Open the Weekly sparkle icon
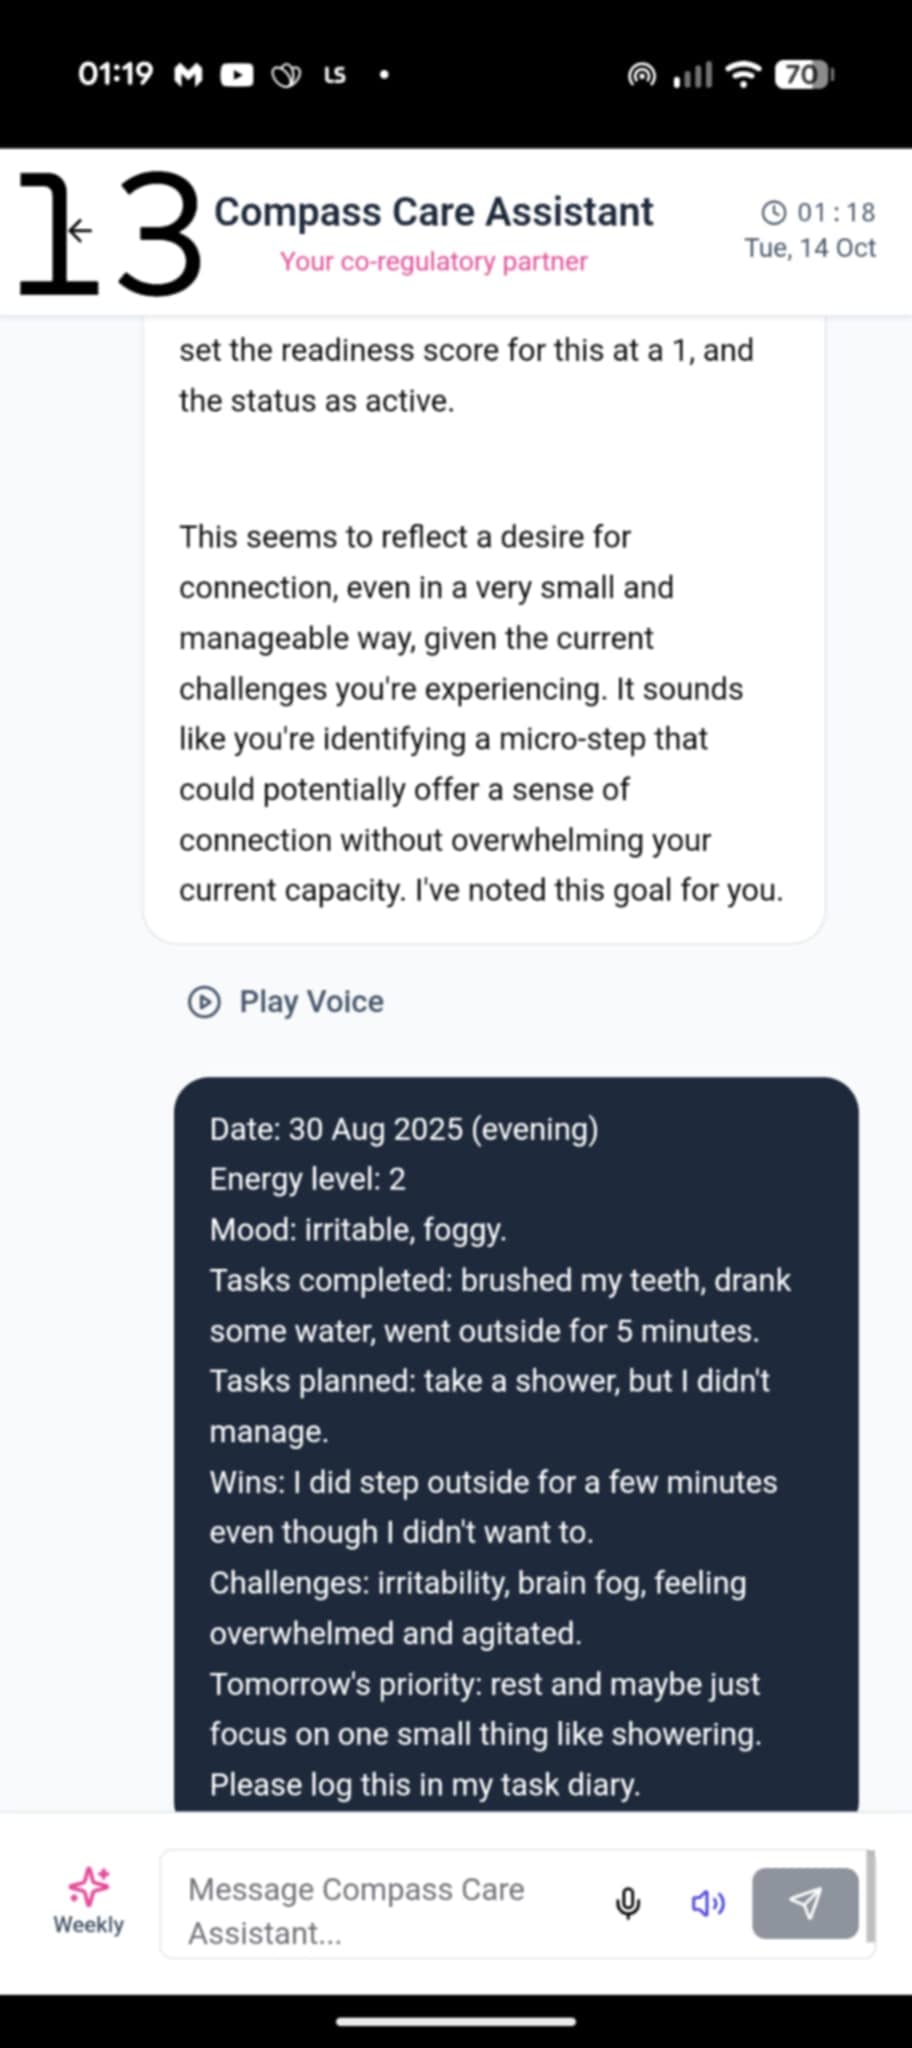 (x=89, y=1886)
